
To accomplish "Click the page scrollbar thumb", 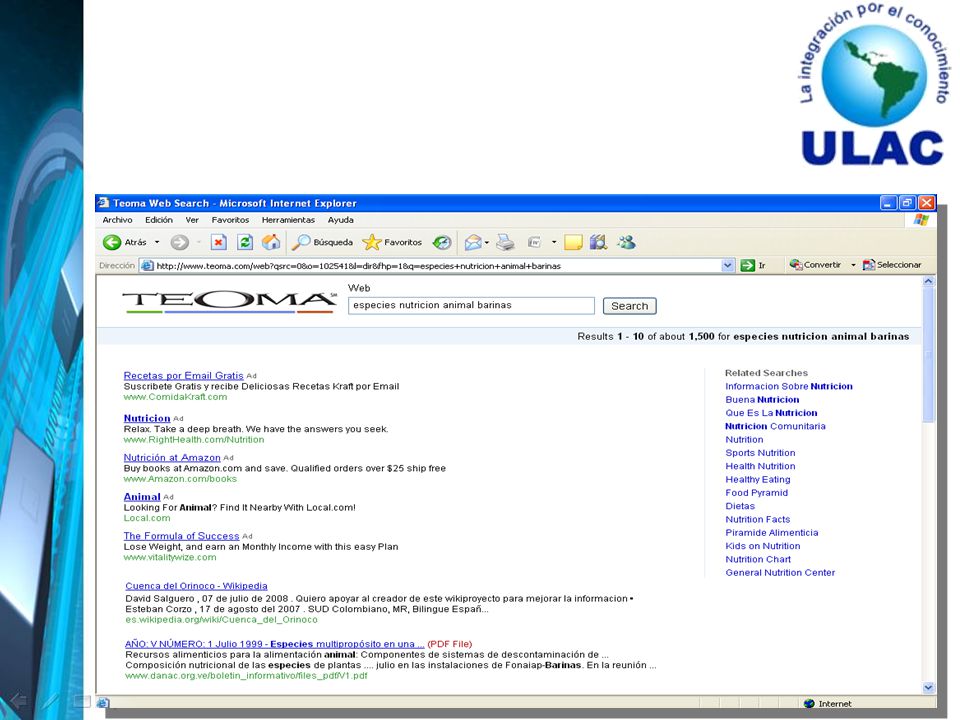I will [x=928, y=355].
